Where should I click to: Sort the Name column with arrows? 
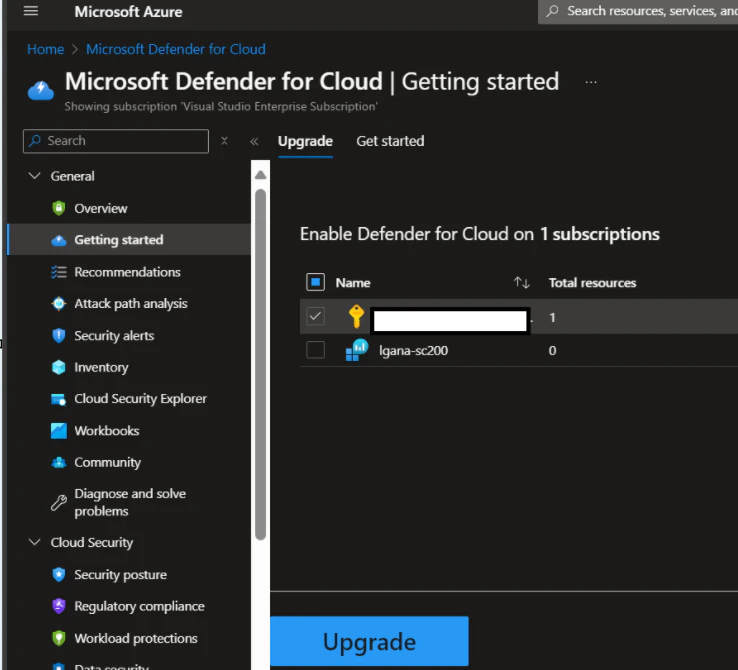[521, 282]
